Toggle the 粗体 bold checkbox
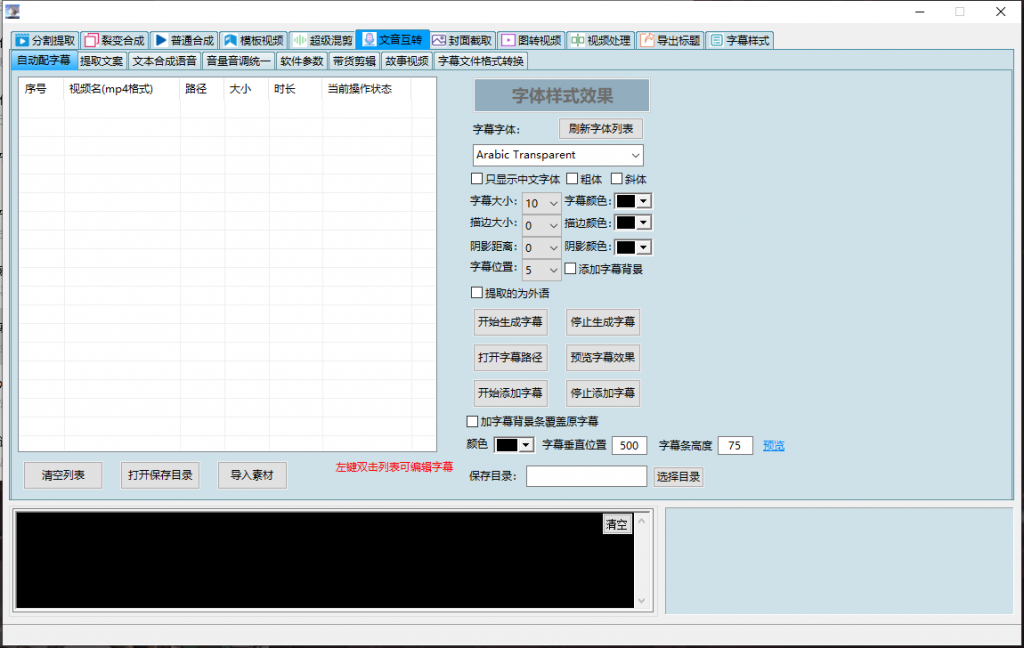1024x648 pixels. coord(572,179)
